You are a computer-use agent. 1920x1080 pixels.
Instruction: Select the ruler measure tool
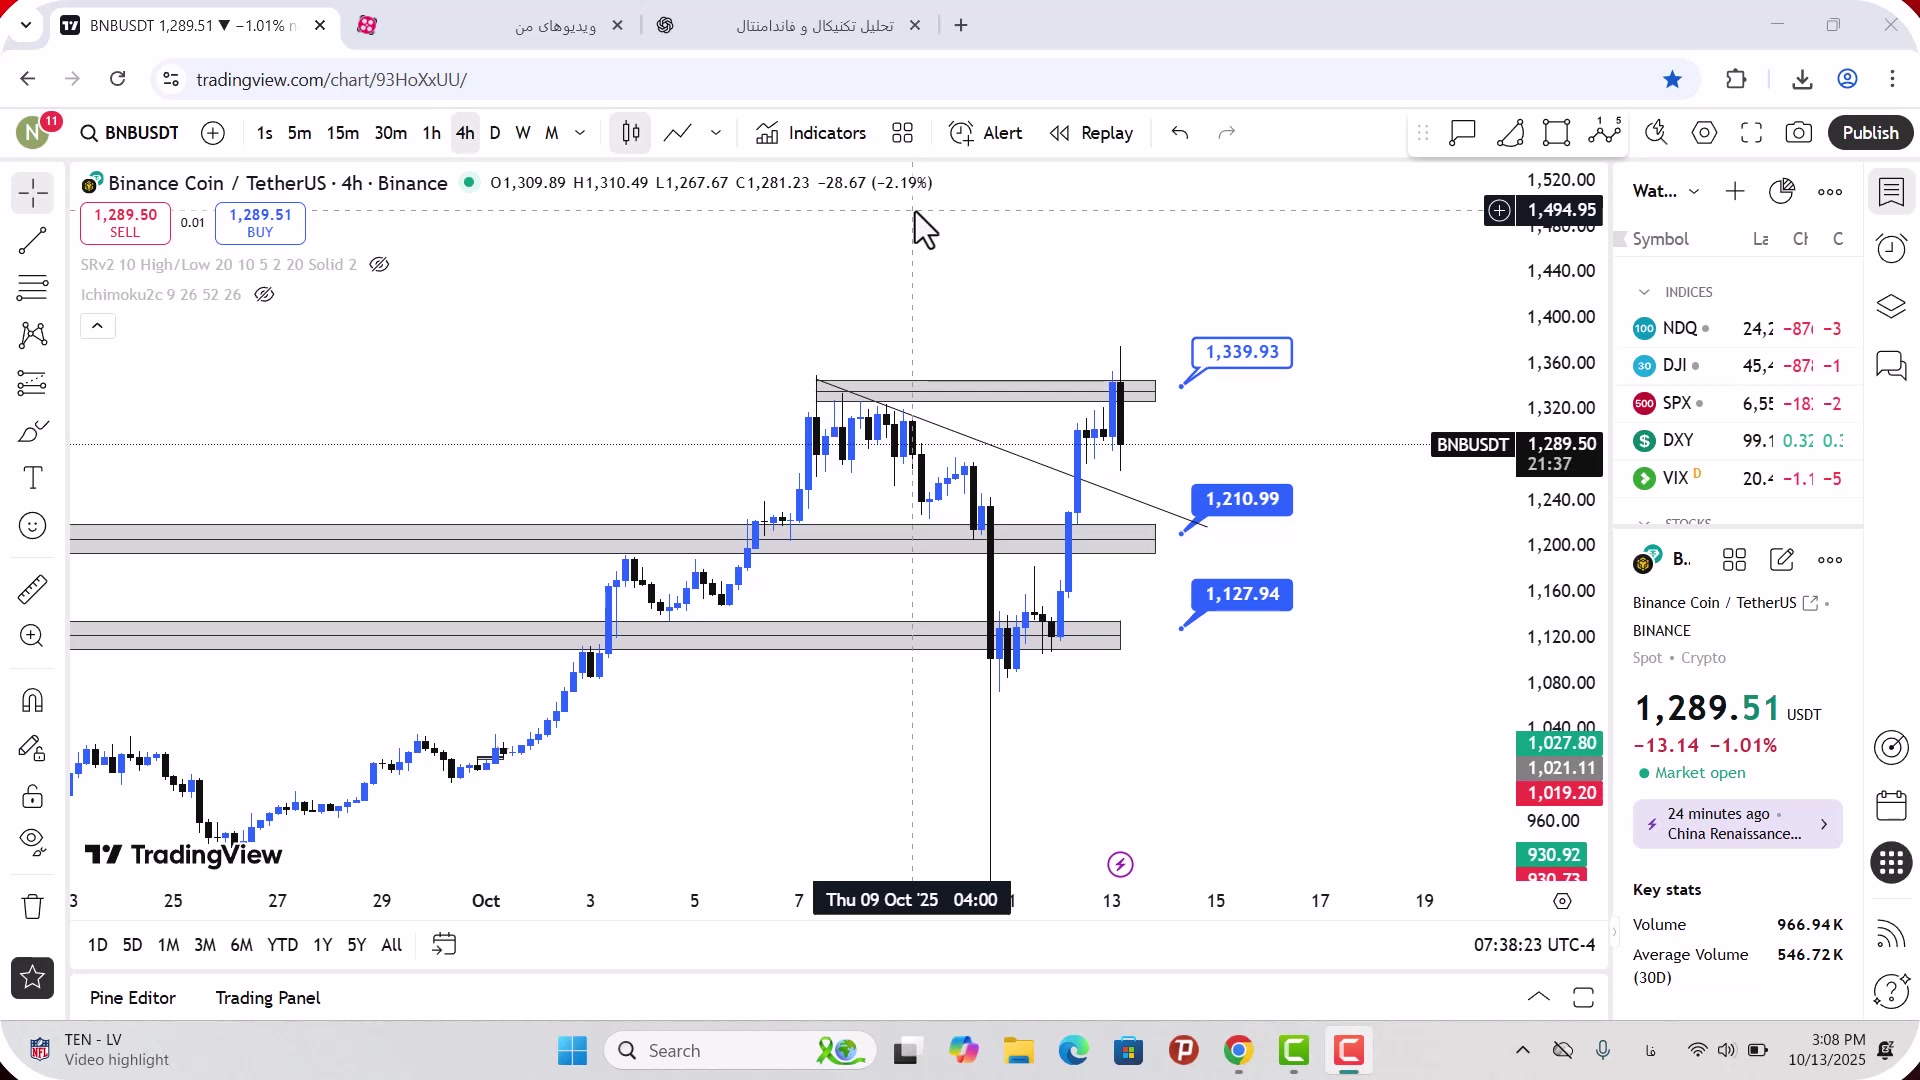click(x=32, y=589)
